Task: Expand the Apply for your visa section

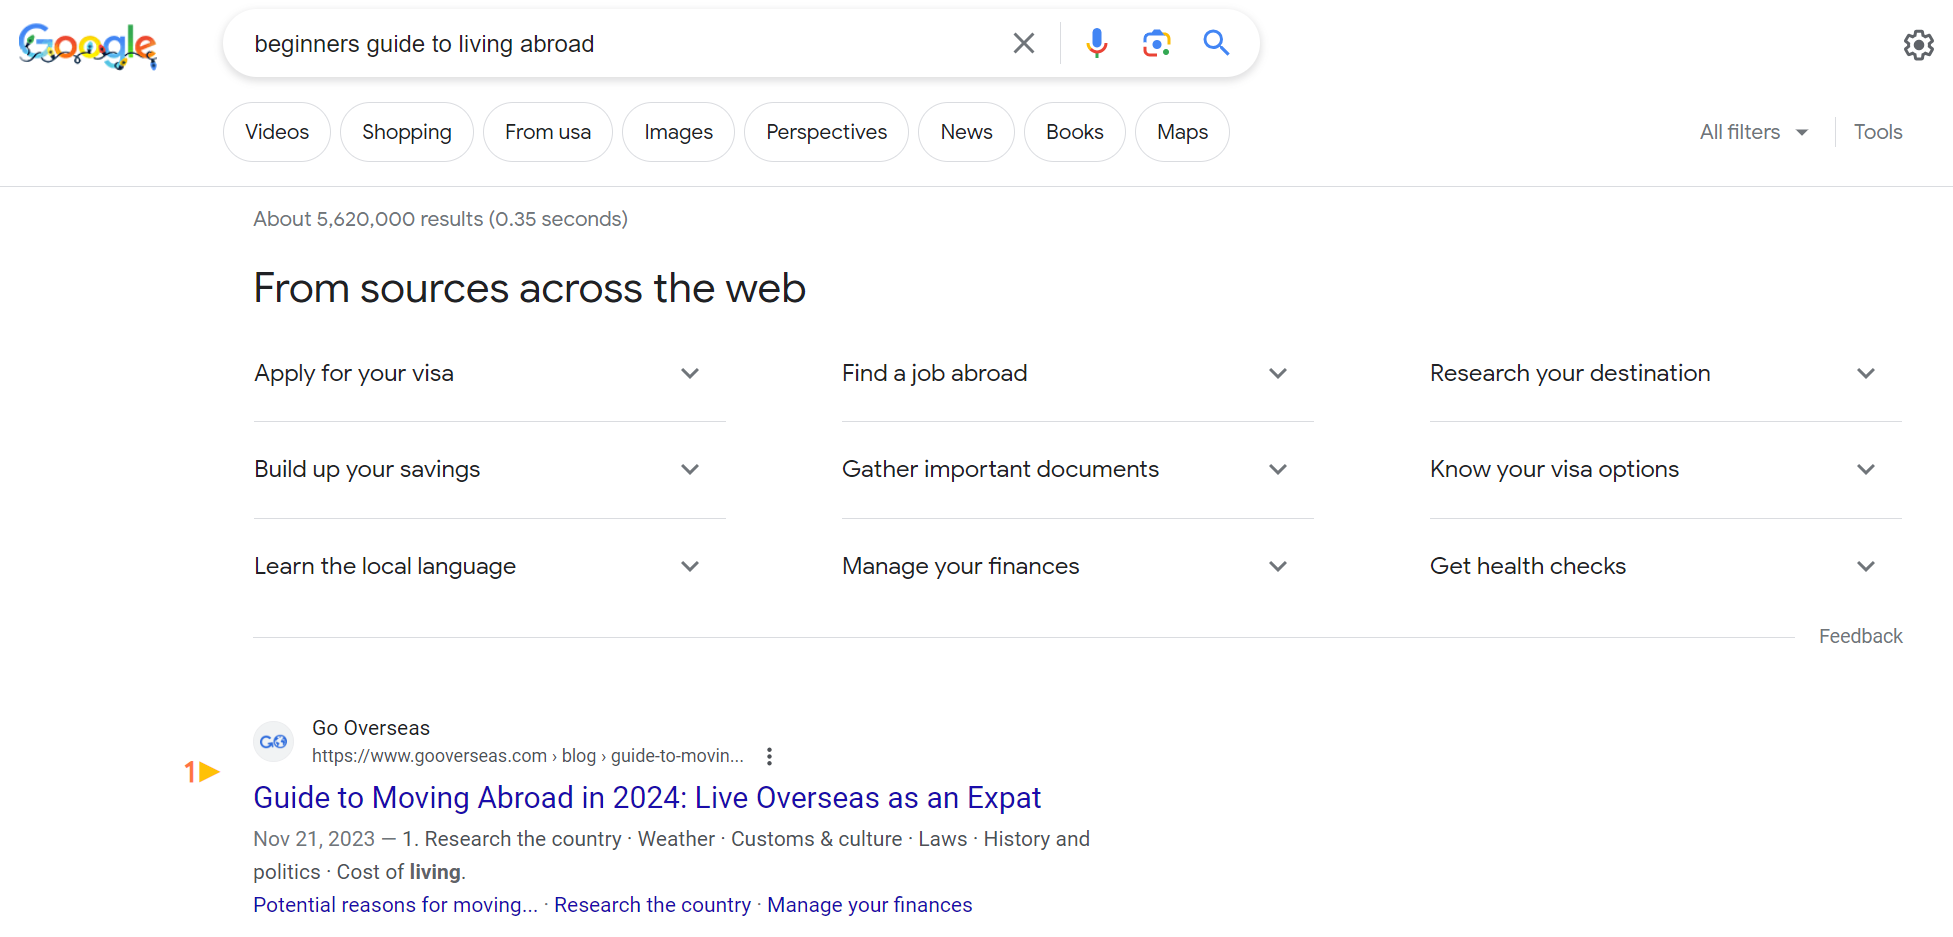Action: [x=477, y=373]
